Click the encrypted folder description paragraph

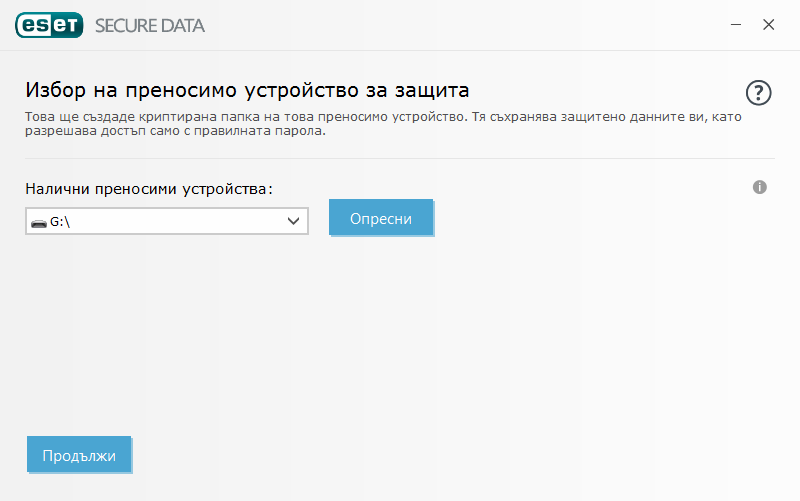click(383, 123)
